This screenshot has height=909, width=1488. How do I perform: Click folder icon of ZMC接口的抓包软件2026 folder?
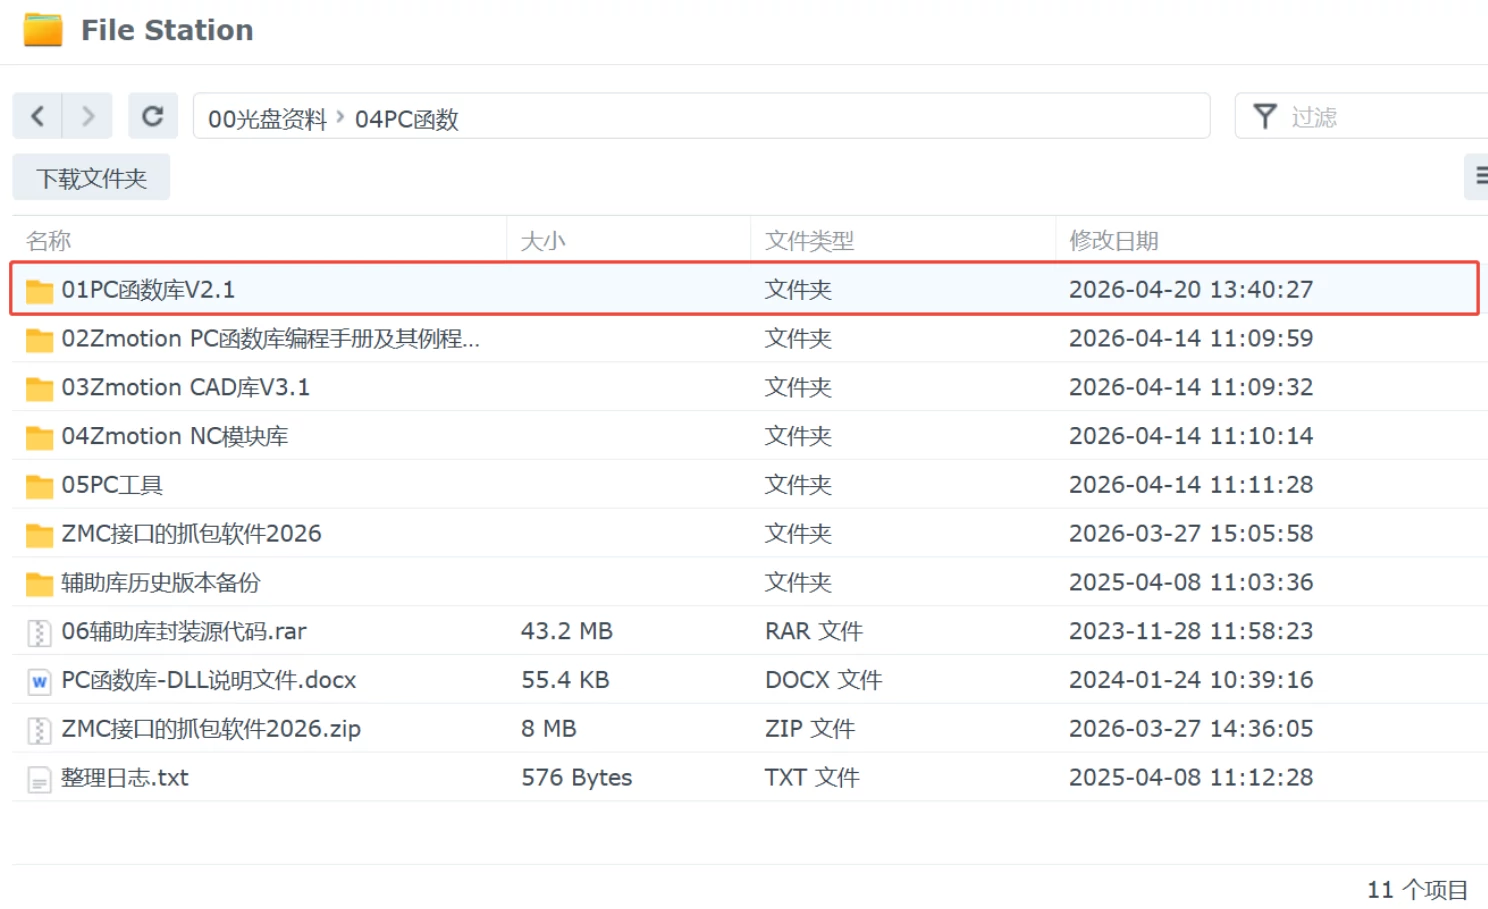coord(39,535)
